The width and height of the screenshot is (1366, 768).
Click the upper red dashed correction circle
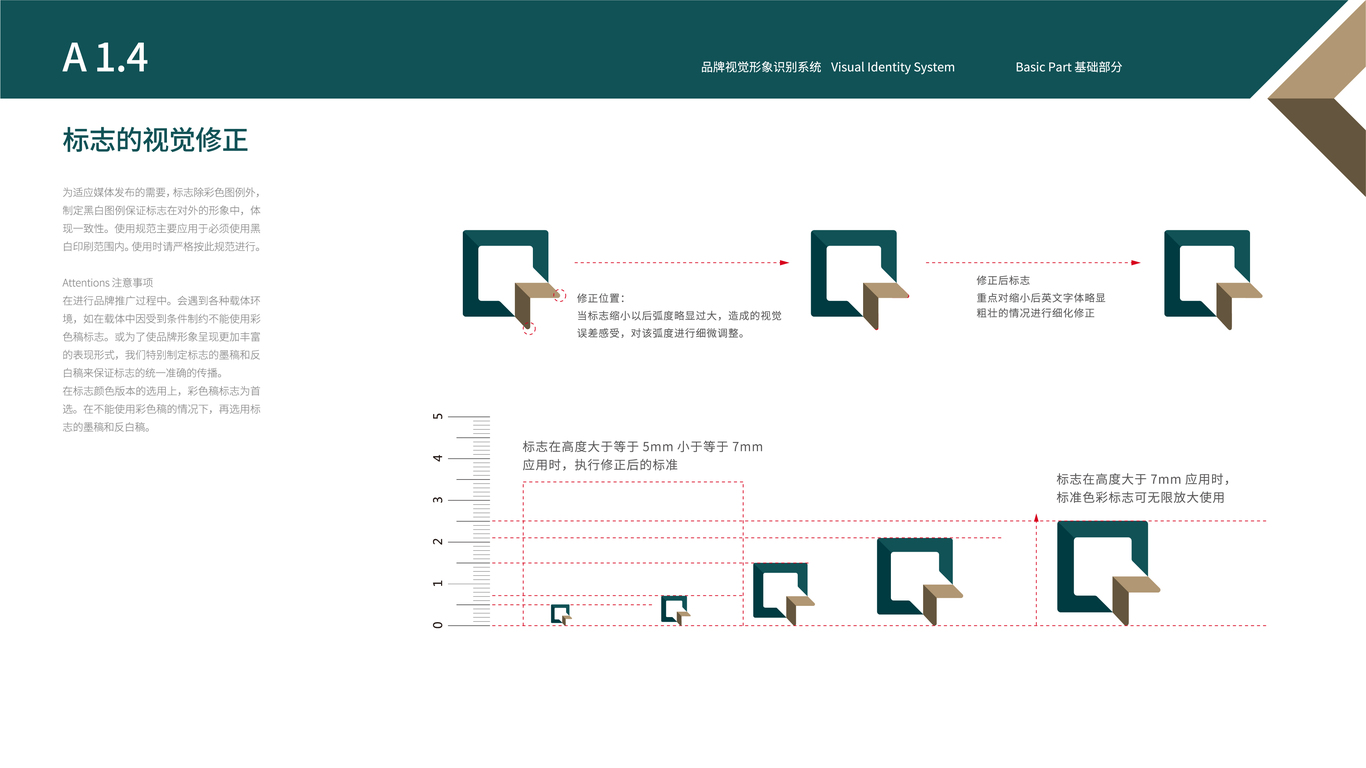560,296
